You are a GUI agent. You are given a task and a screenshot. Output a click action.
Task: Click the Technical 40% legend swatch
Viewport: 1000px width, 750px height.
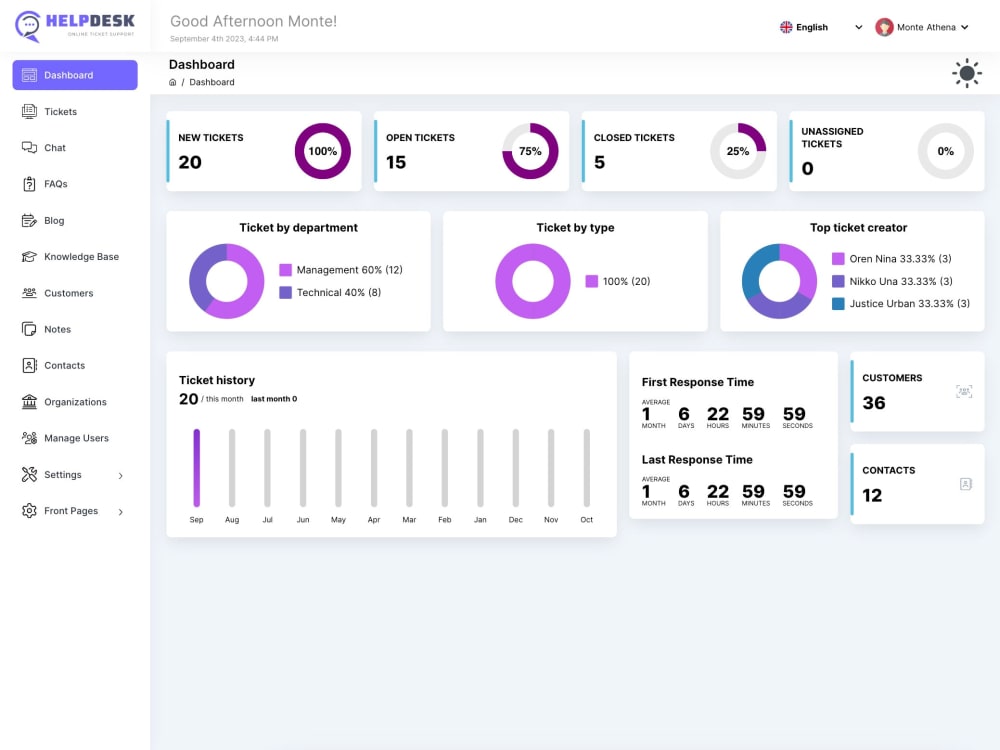(x=286, y=293)
